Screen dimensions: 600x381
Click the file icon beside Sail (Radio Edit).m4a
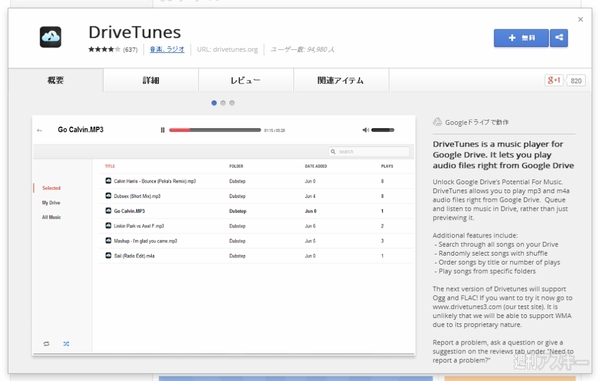108,255
